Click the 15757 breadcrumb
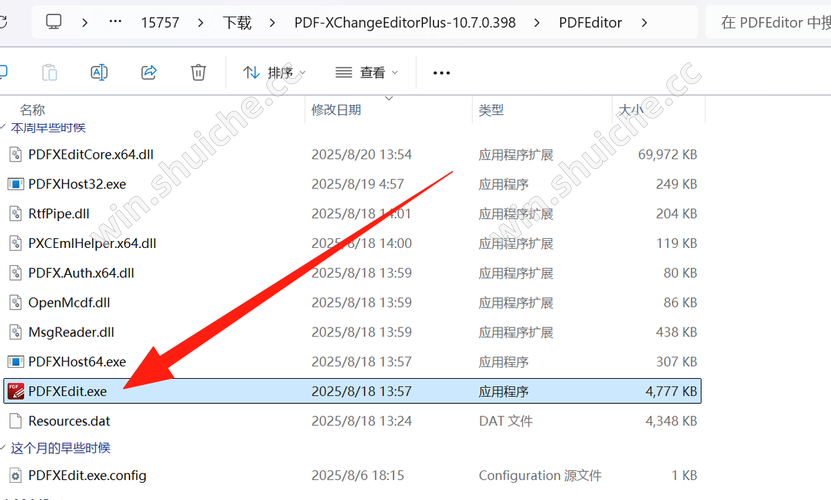 click(x=160, y=23)
